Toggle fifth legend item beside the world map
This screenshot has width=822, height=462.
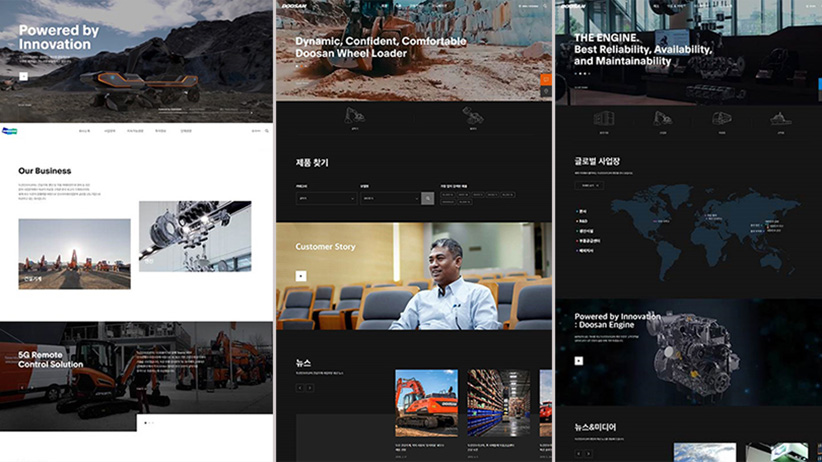pos(585,251)
